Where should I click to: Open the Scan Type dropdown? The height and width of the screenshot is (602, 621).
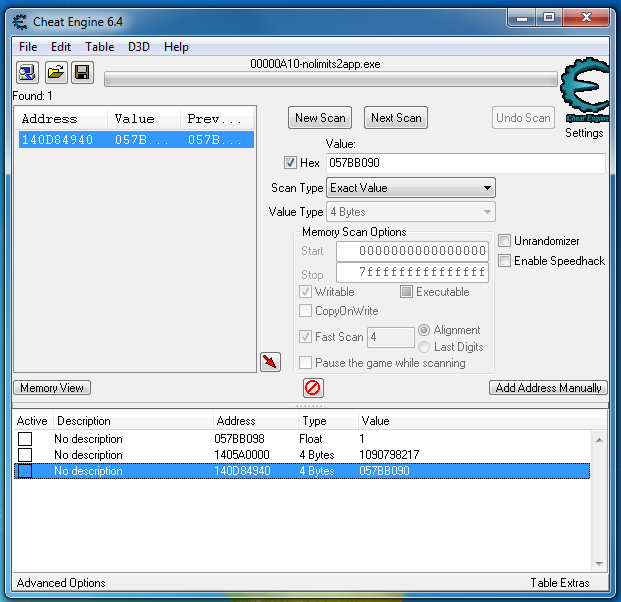coord(411,188)
